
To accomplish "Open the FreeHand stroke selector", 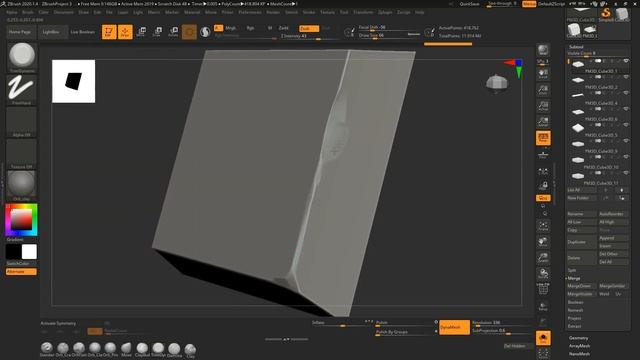I will click(x=22, y=89).
